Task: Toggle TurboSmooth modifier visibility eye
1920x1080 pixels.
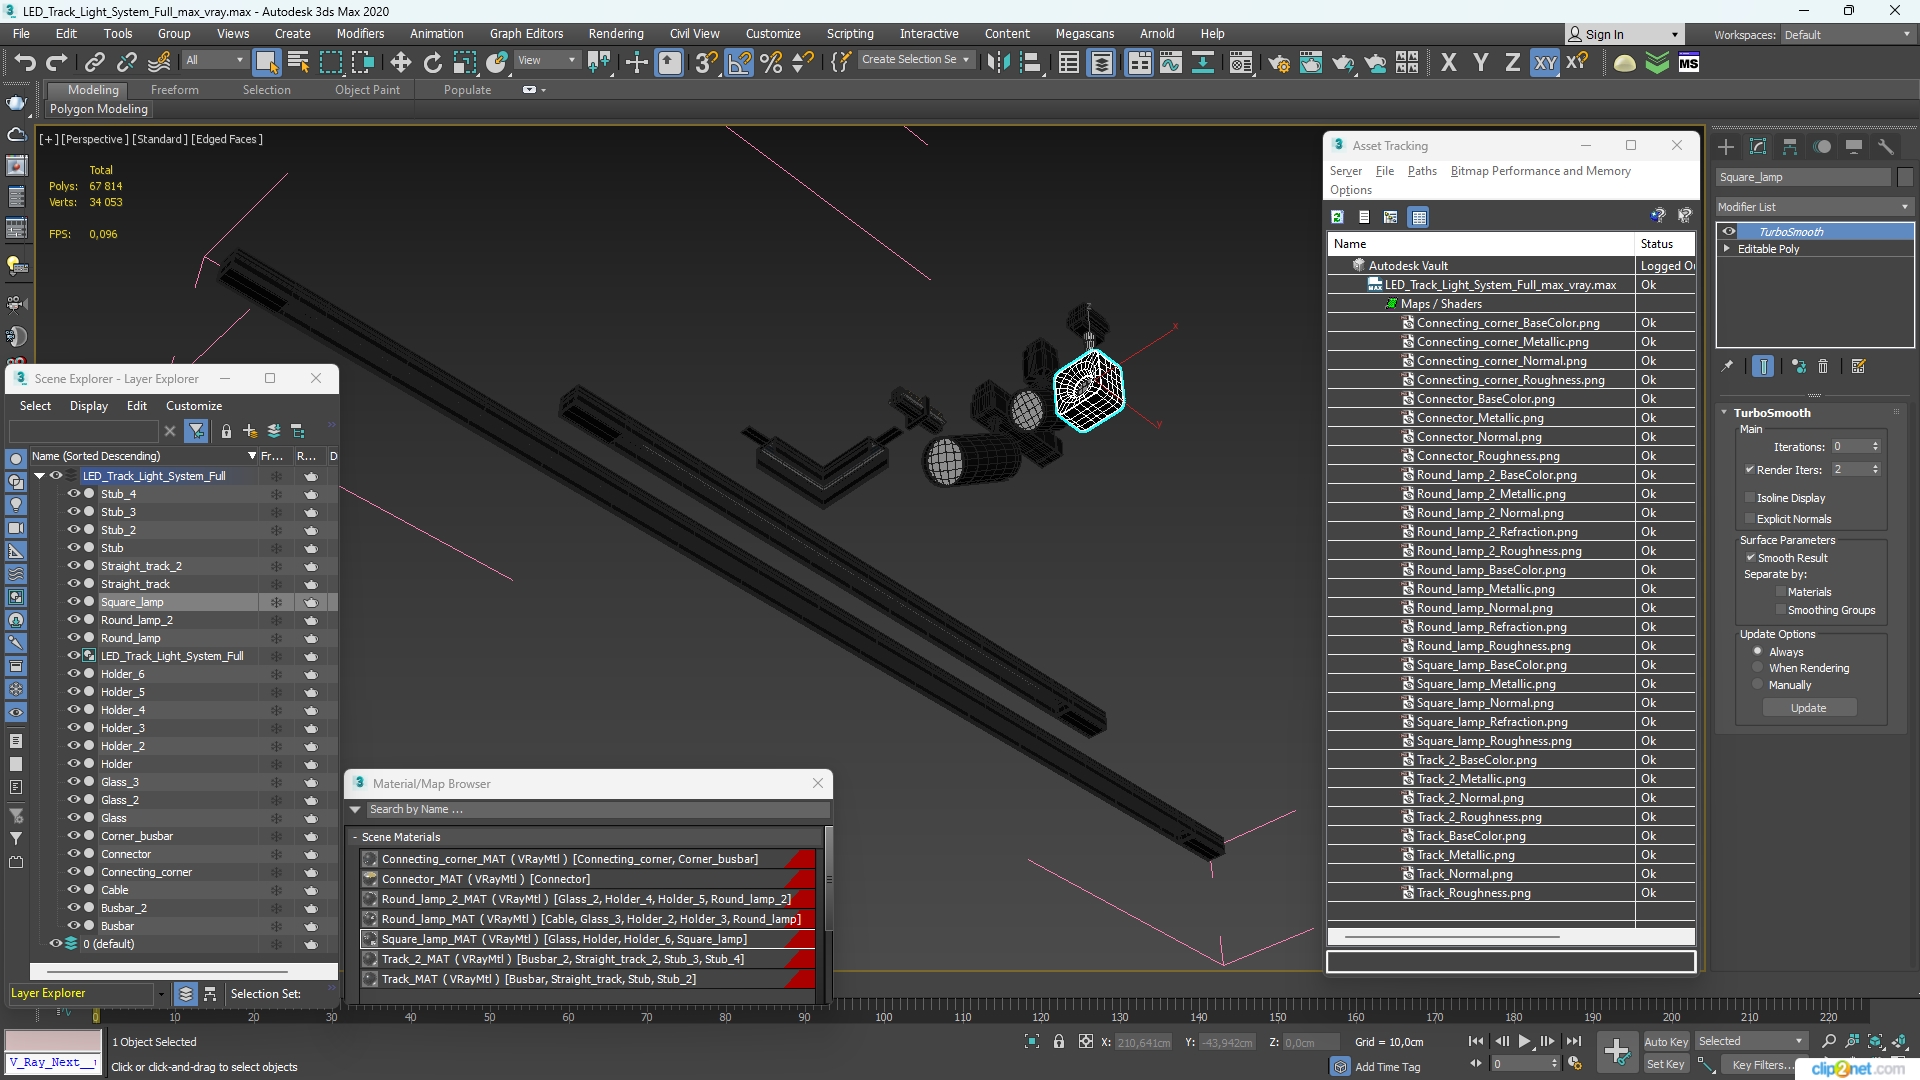Action: (1729, 232)
